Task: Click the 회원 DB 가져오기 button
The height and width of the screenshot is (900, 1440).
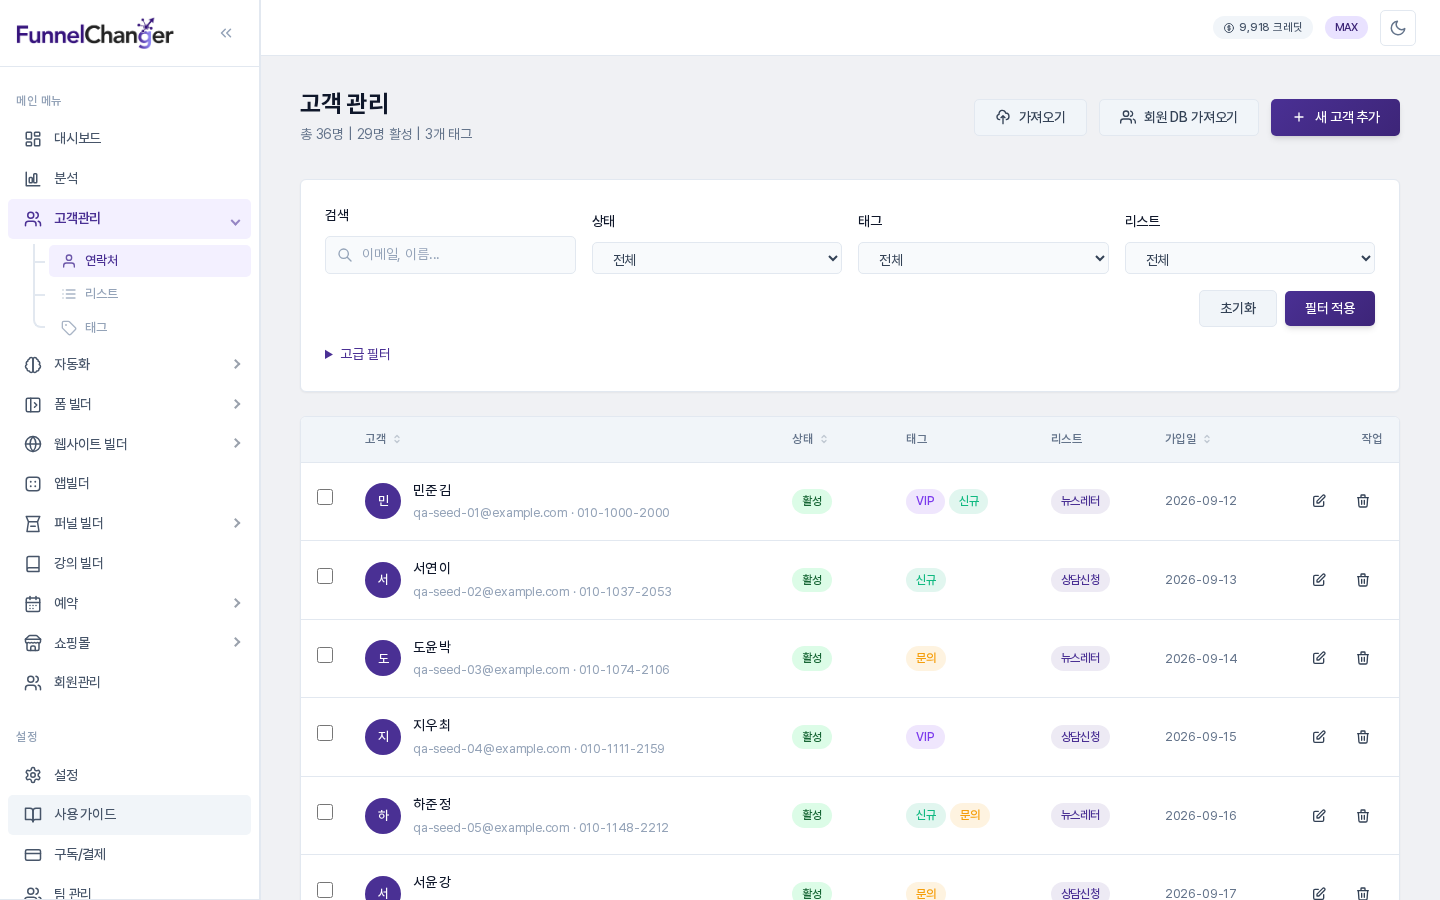Action: [1179, 117]
